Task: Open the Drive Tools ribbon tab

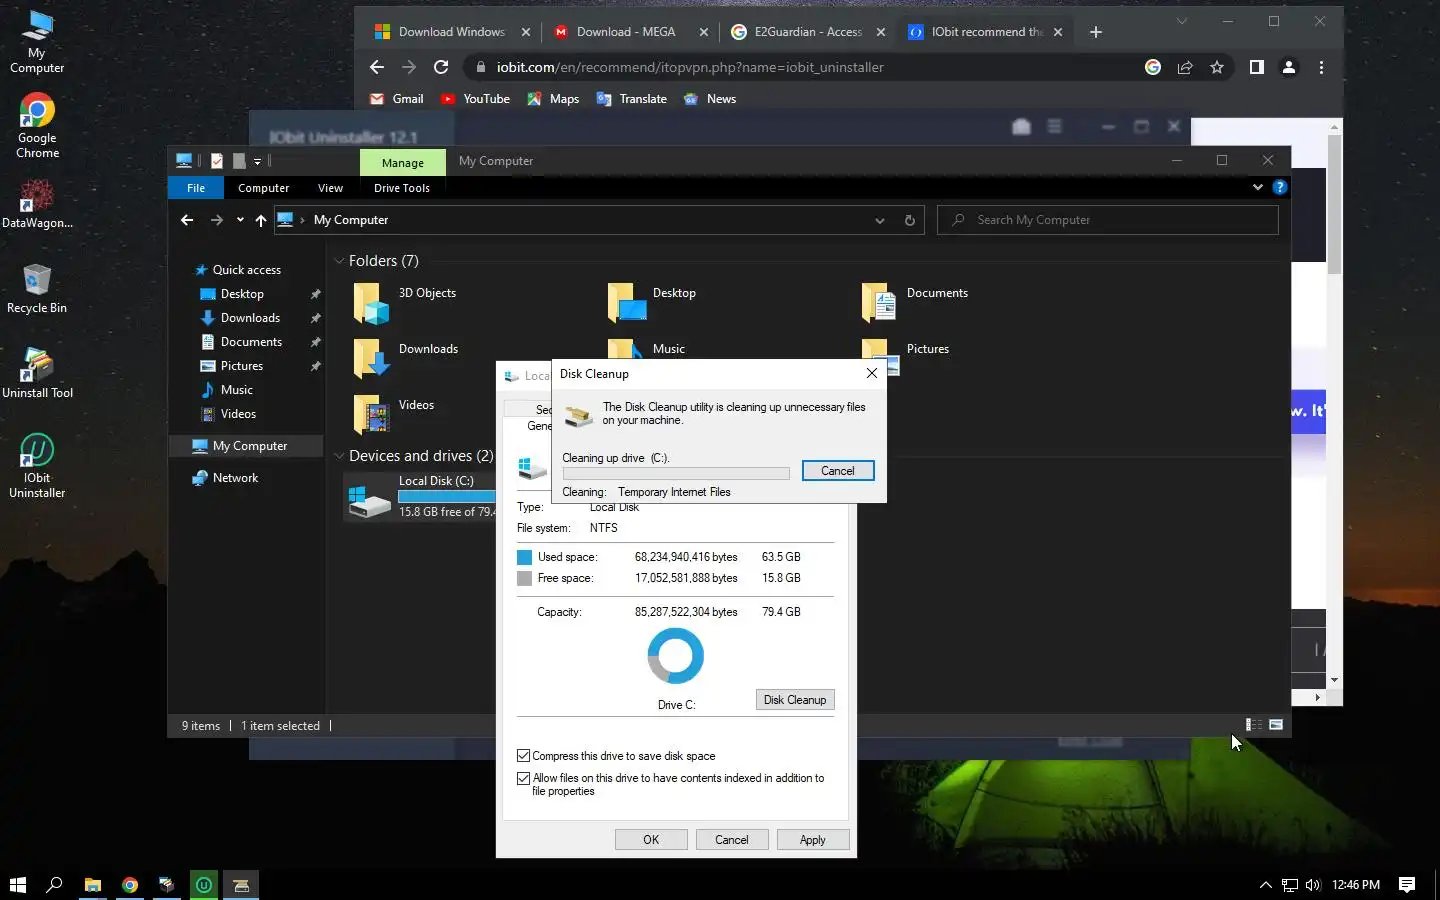Action: [402, 188]
